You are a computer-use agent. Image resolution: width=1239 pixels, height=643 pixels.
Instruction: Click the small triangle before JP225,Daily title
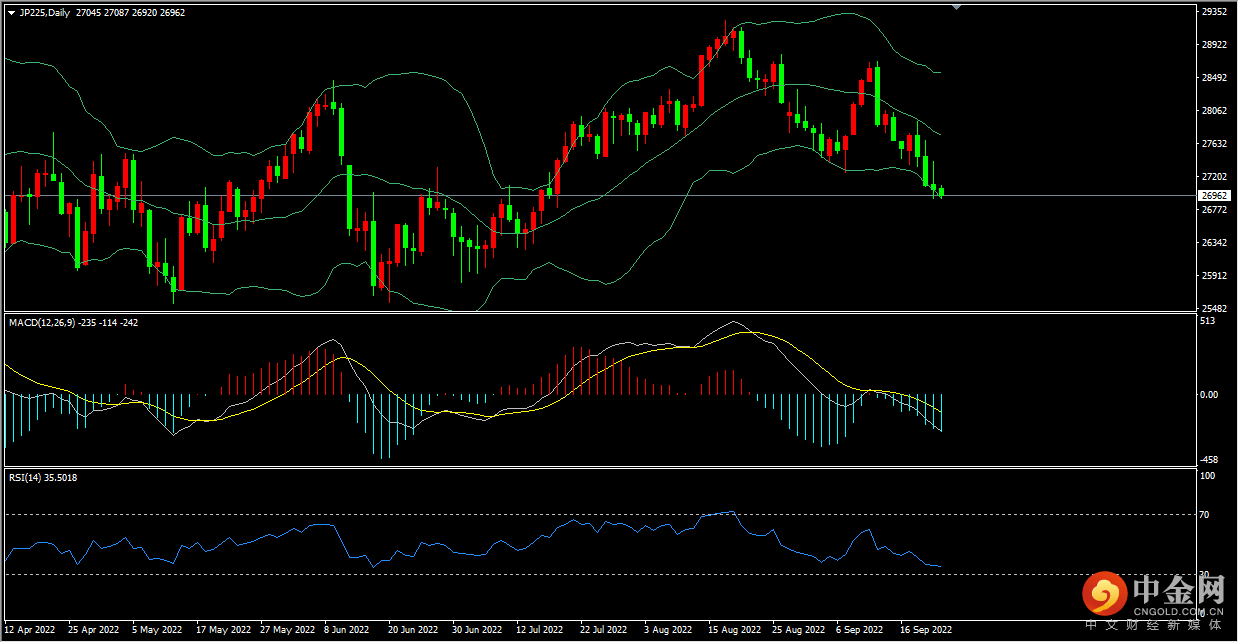pyautogui.click(x=12, y=12)
